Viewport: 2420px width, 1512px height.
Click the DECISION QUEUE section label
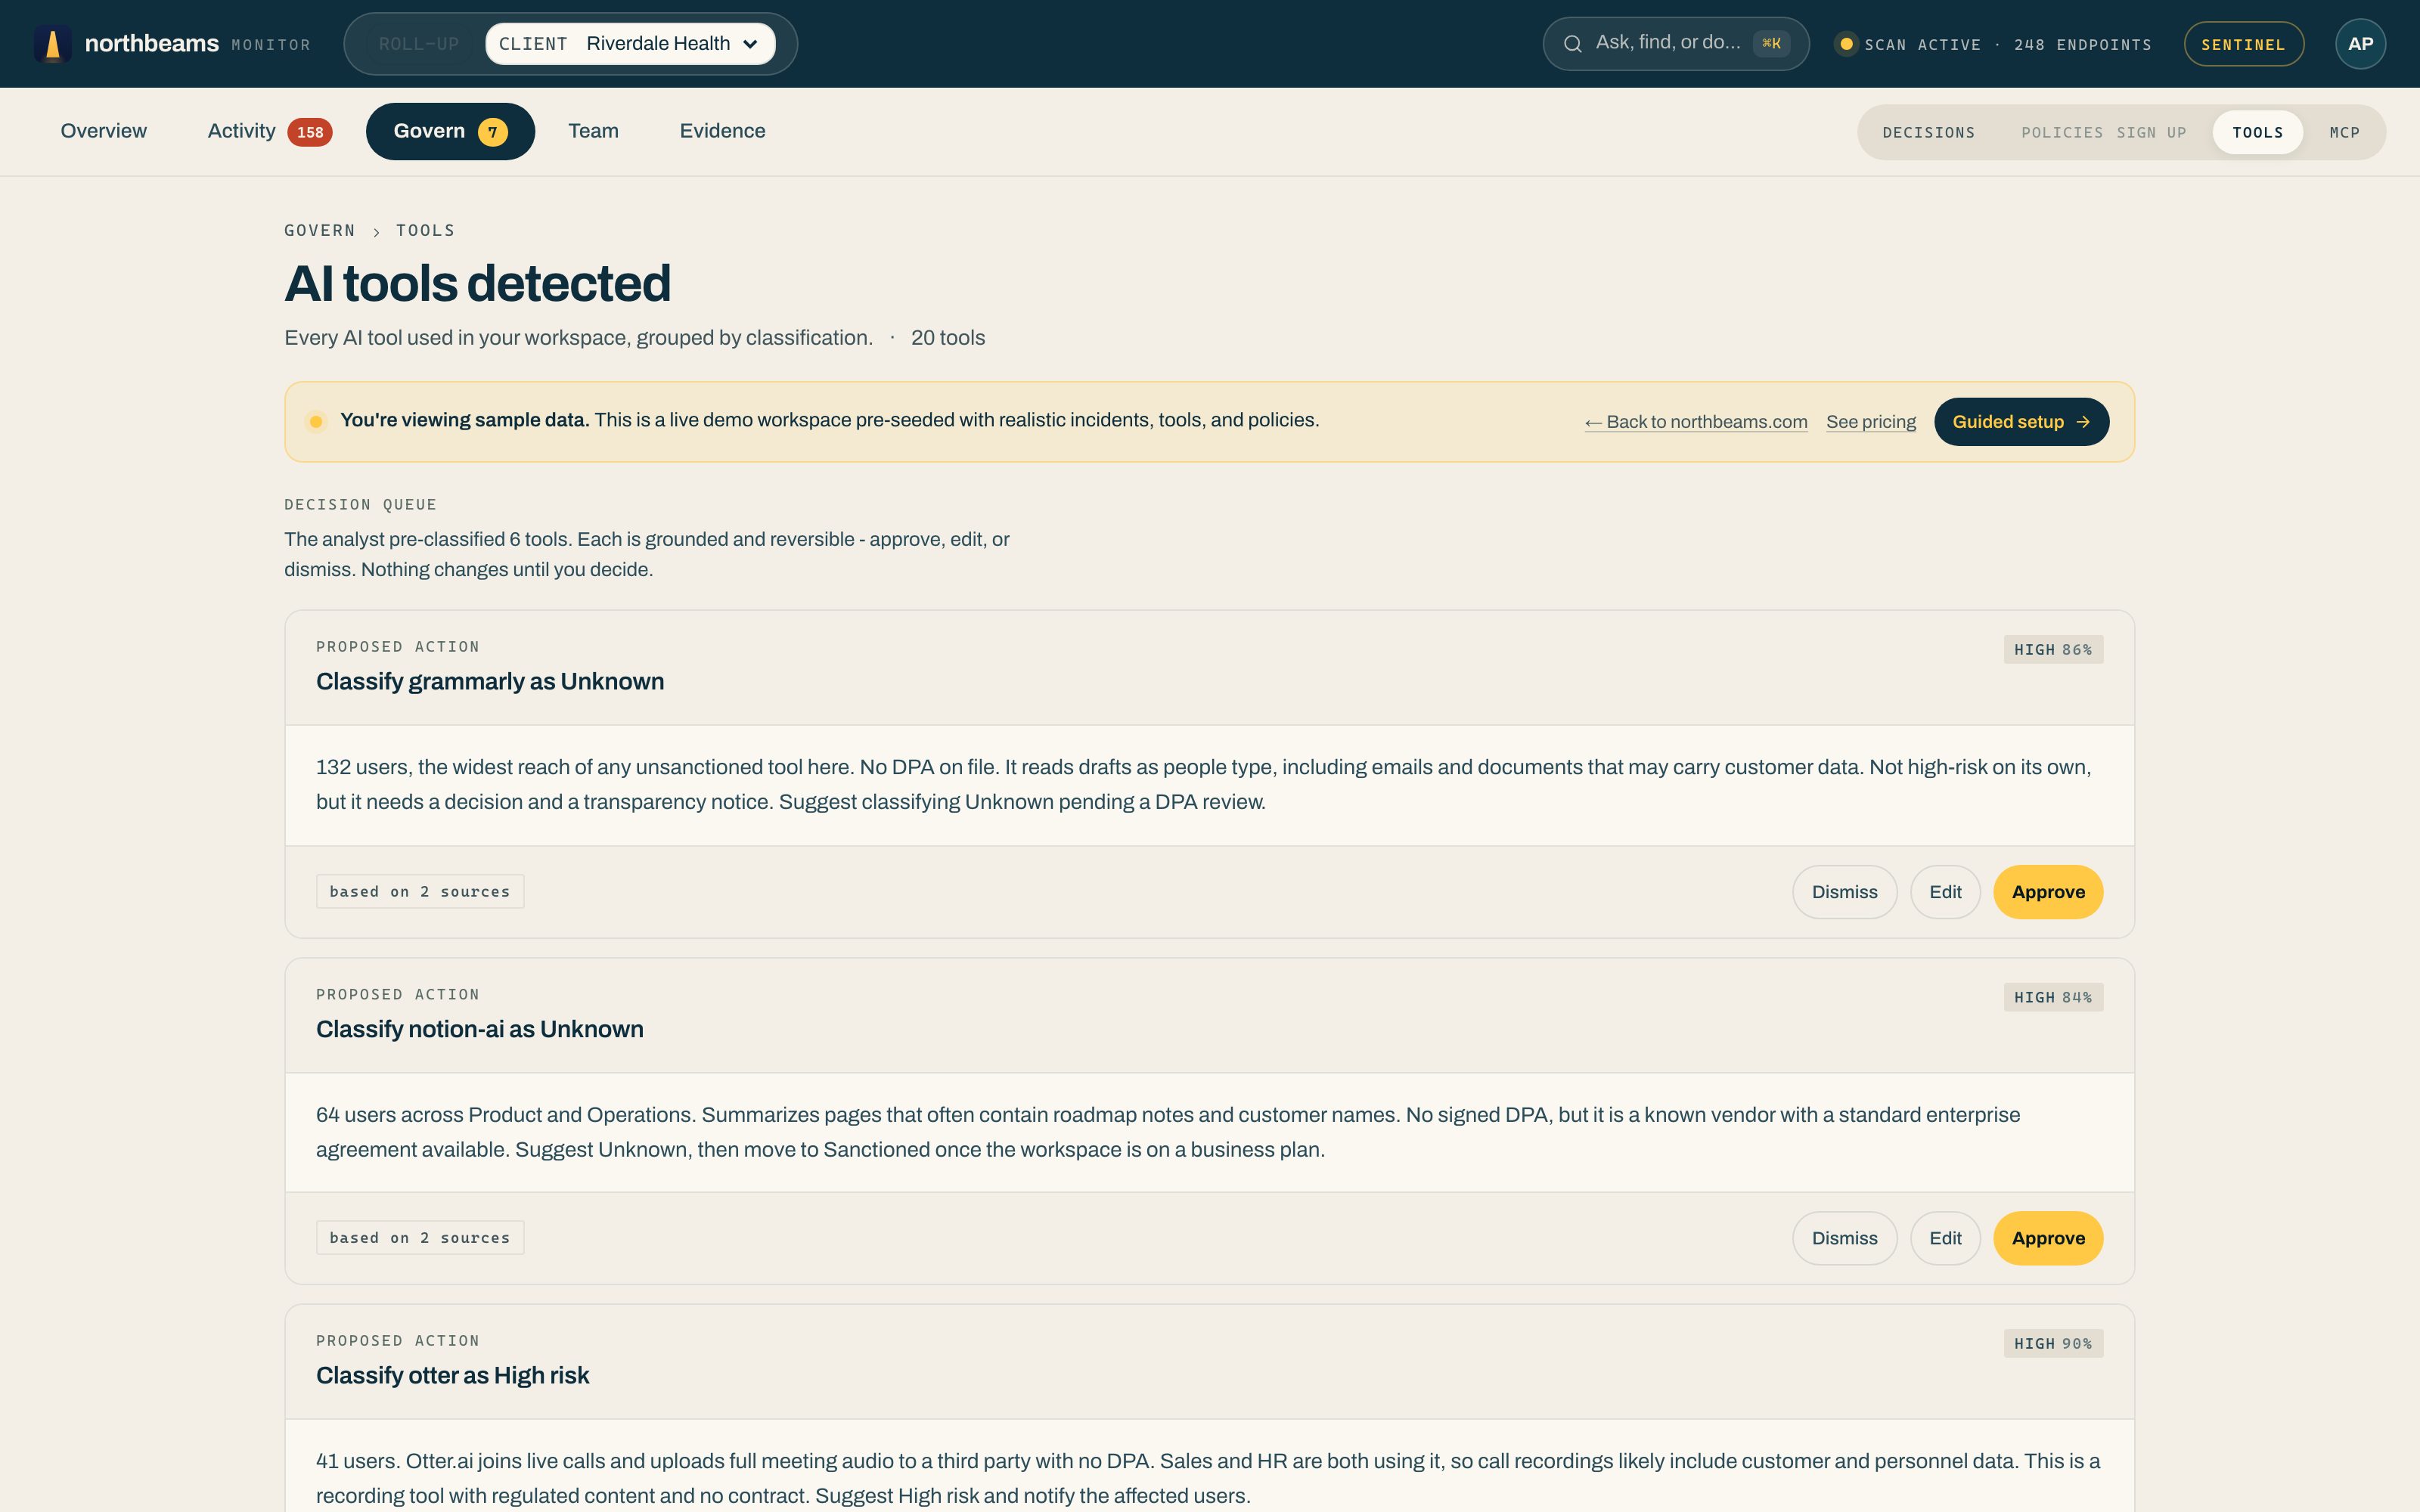point(360,504)
